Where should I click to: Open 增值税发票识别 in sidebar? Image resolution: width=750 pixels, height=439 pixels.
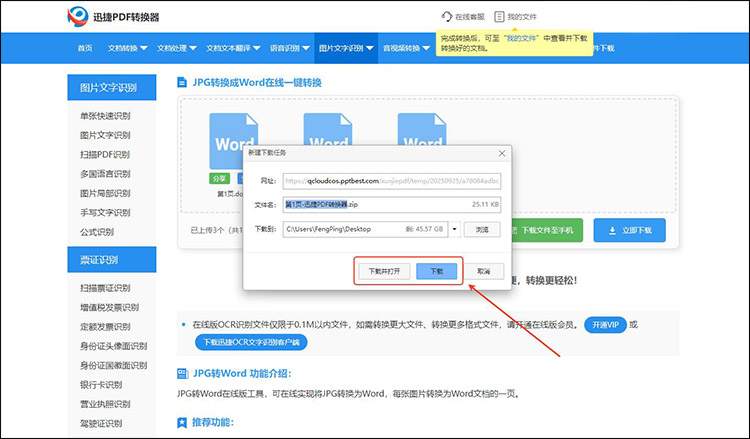coord(110,307)
